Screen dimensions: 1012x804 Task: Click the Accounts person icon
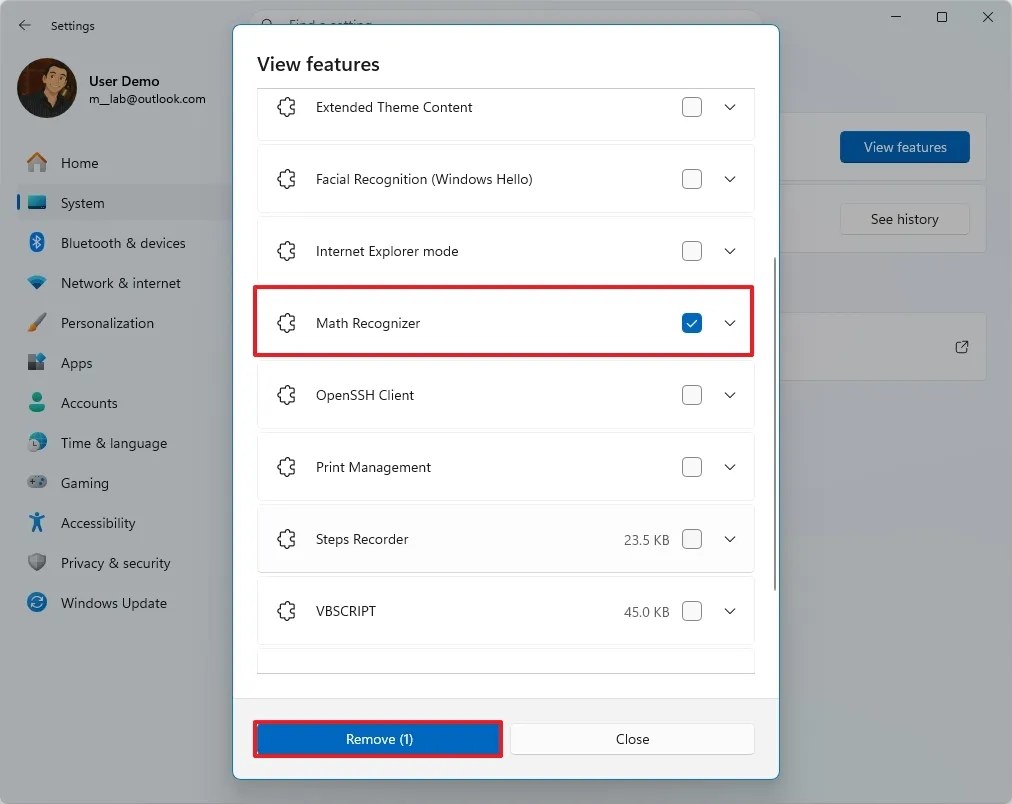37,402
